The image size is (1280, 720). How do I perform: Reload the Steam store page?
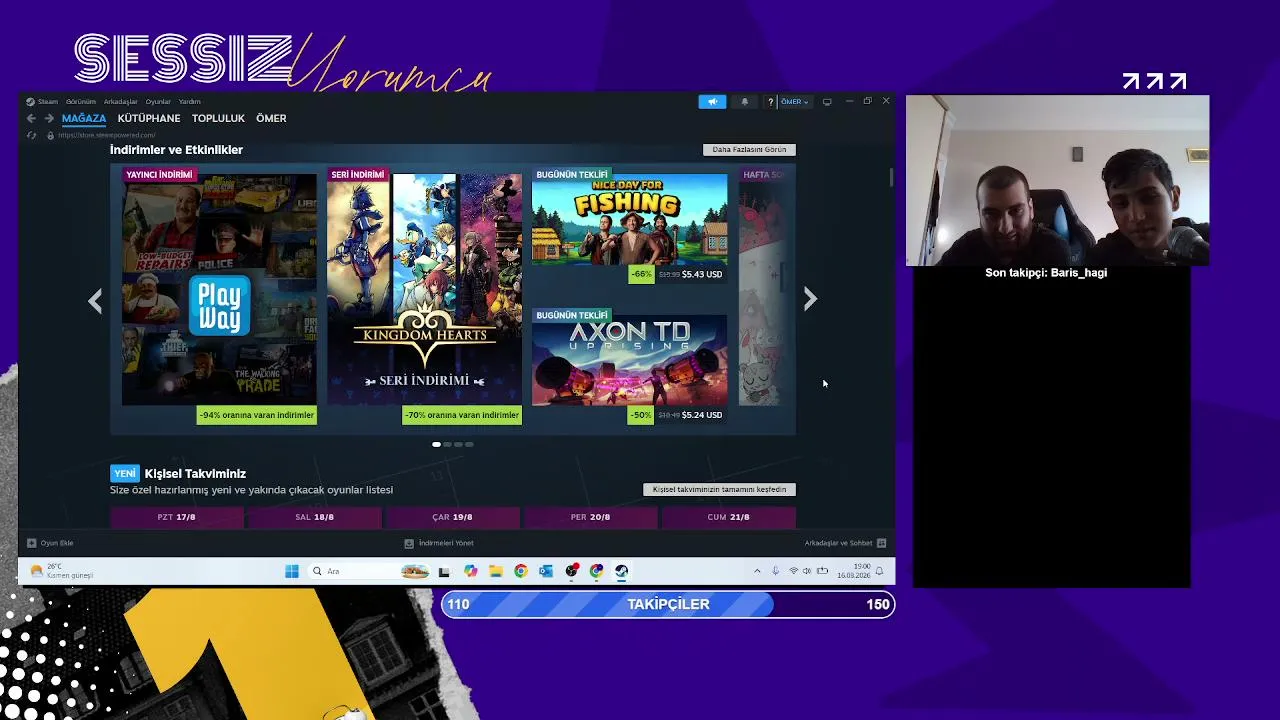pos(32,135)
